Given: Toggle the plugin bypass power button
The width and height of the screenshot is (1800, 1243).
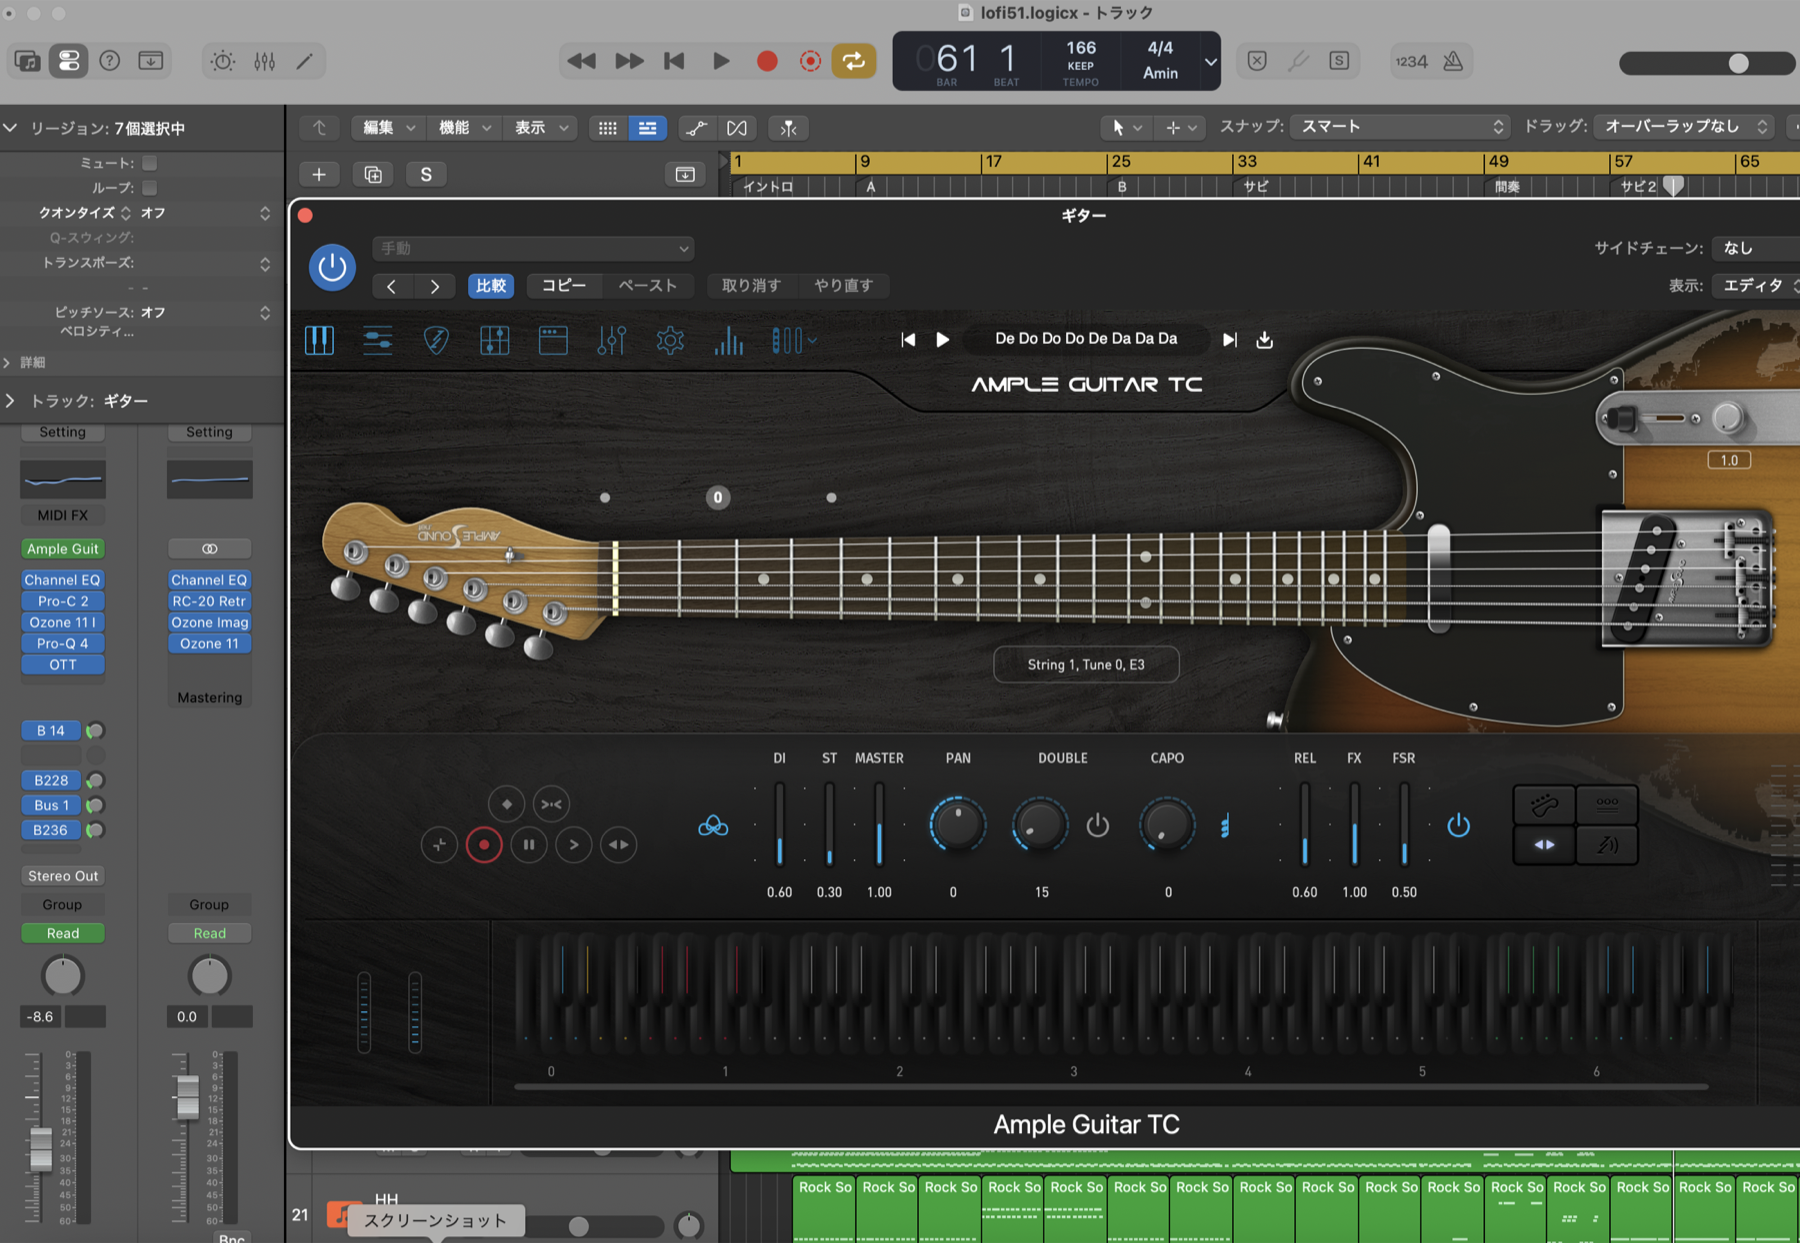Looking at the screenshot, I should (x=332, y=267).
